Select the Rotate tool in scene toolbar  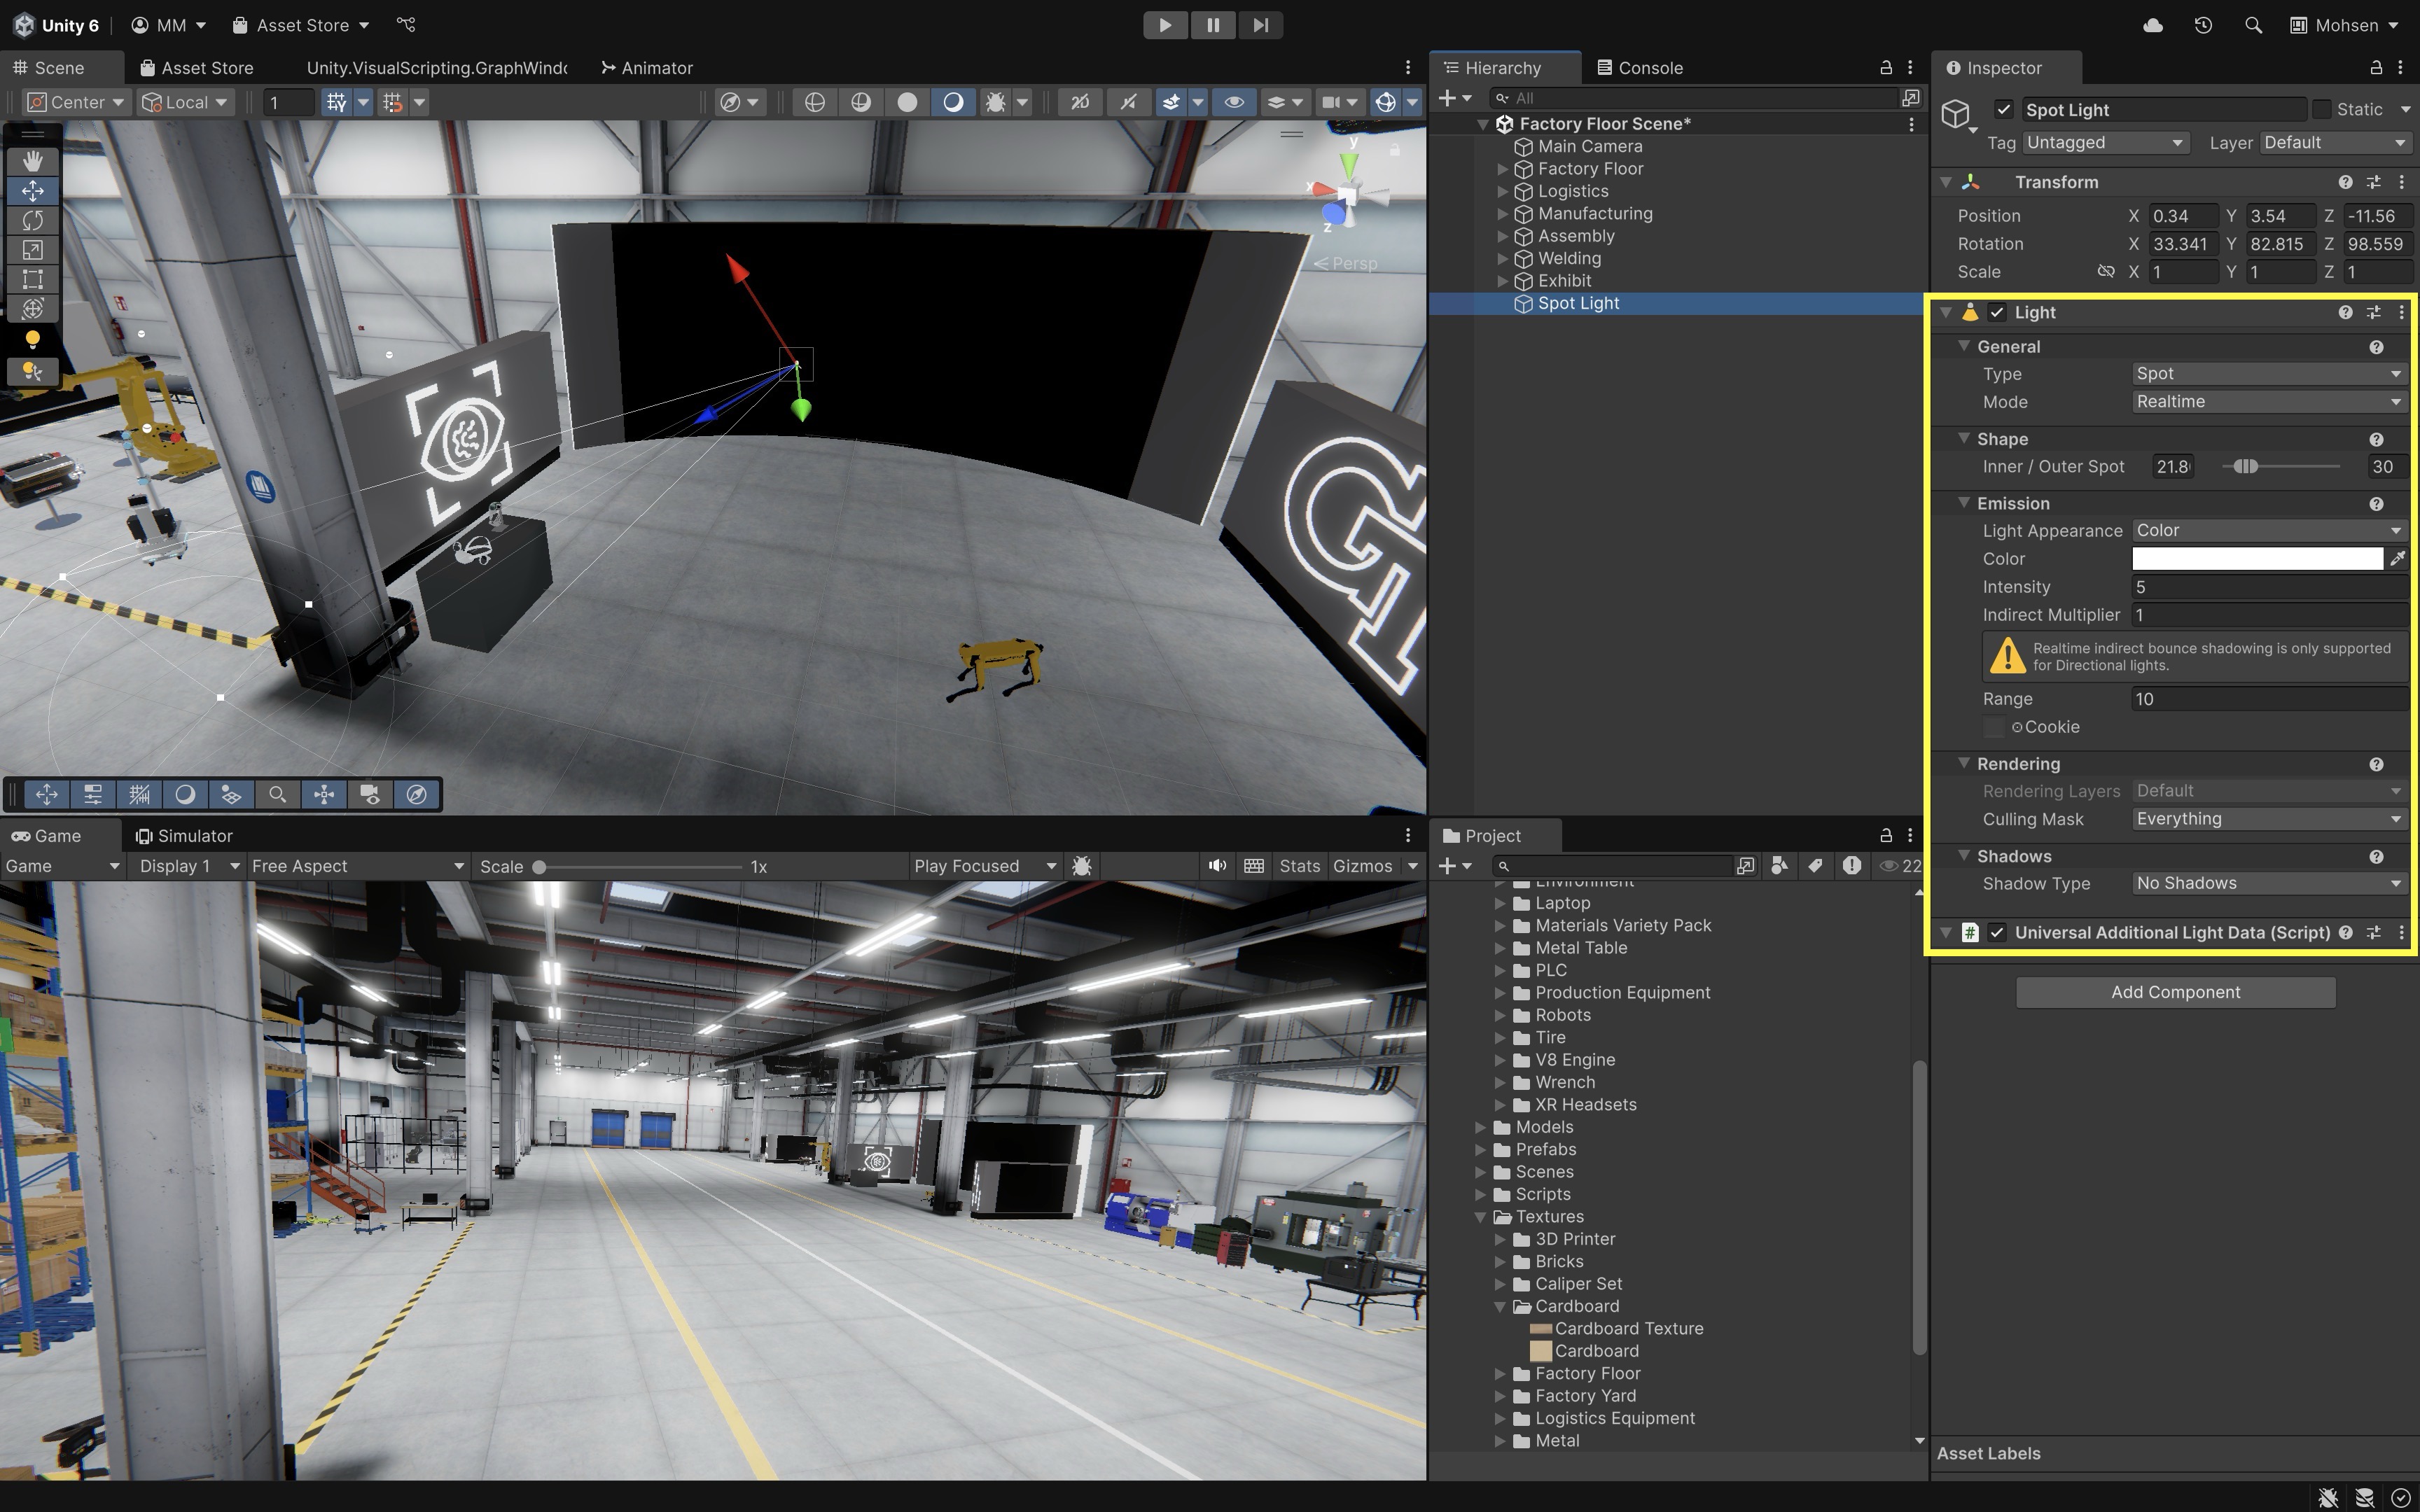coord(32,220)
